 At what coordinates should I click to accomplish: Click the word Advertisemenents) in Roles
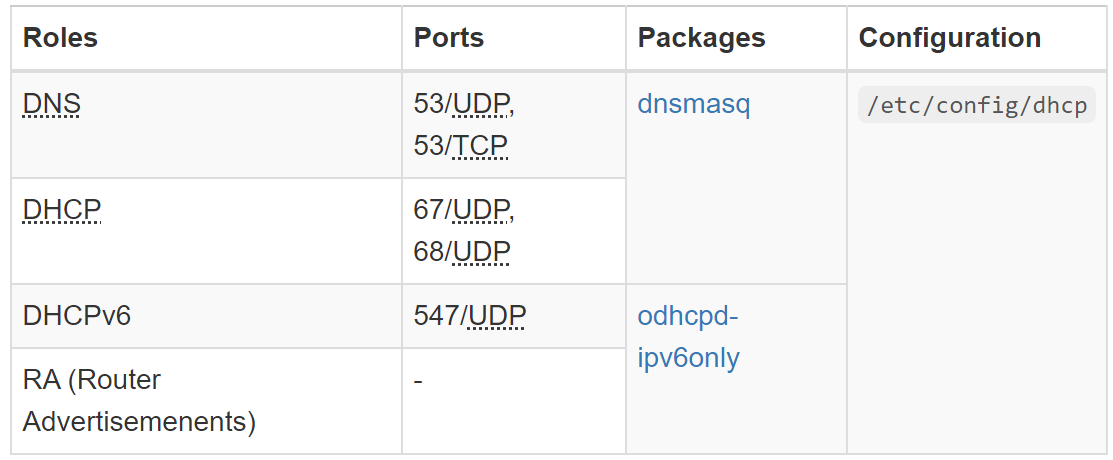pos(139,422)
